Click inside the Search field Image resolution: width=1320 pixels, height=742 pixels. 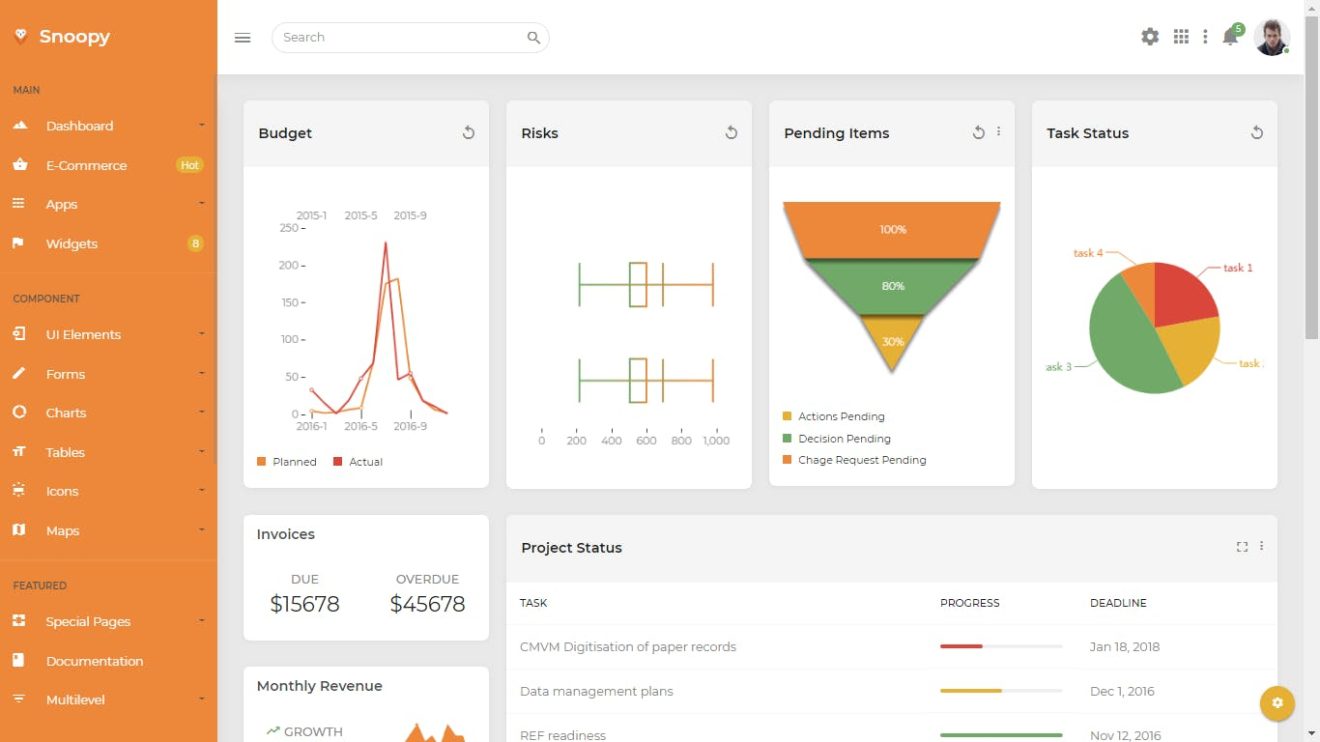pos(400,36)
